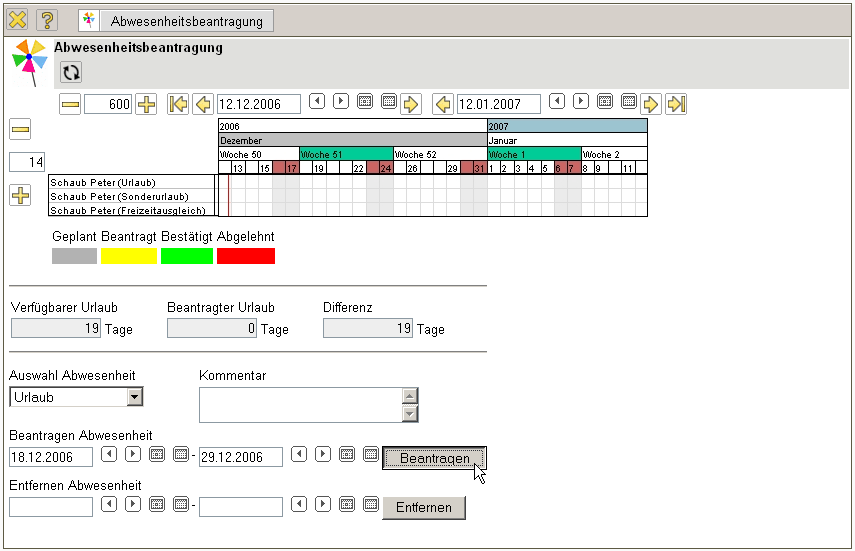Click the help question mark icon
This screenshot has width=855, height=551.
click(x=47, y=20)
